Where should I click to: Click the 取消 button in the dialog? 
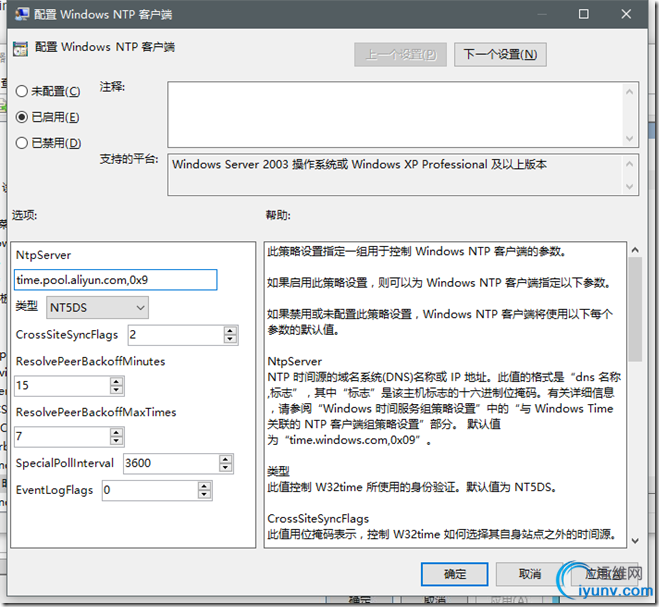pos(529,574)
